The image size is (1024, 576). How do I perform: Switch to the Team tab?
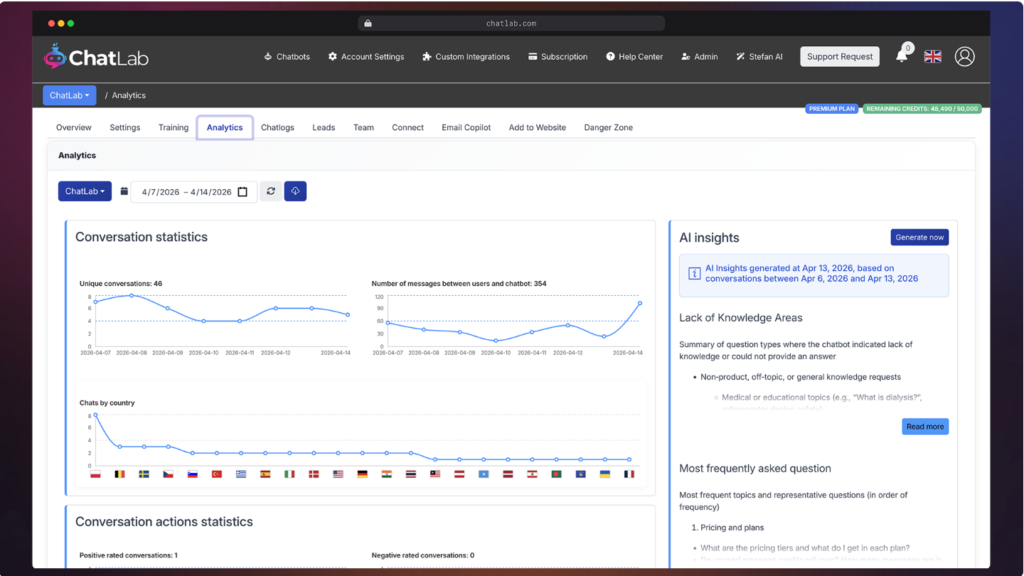click(364, 127)
